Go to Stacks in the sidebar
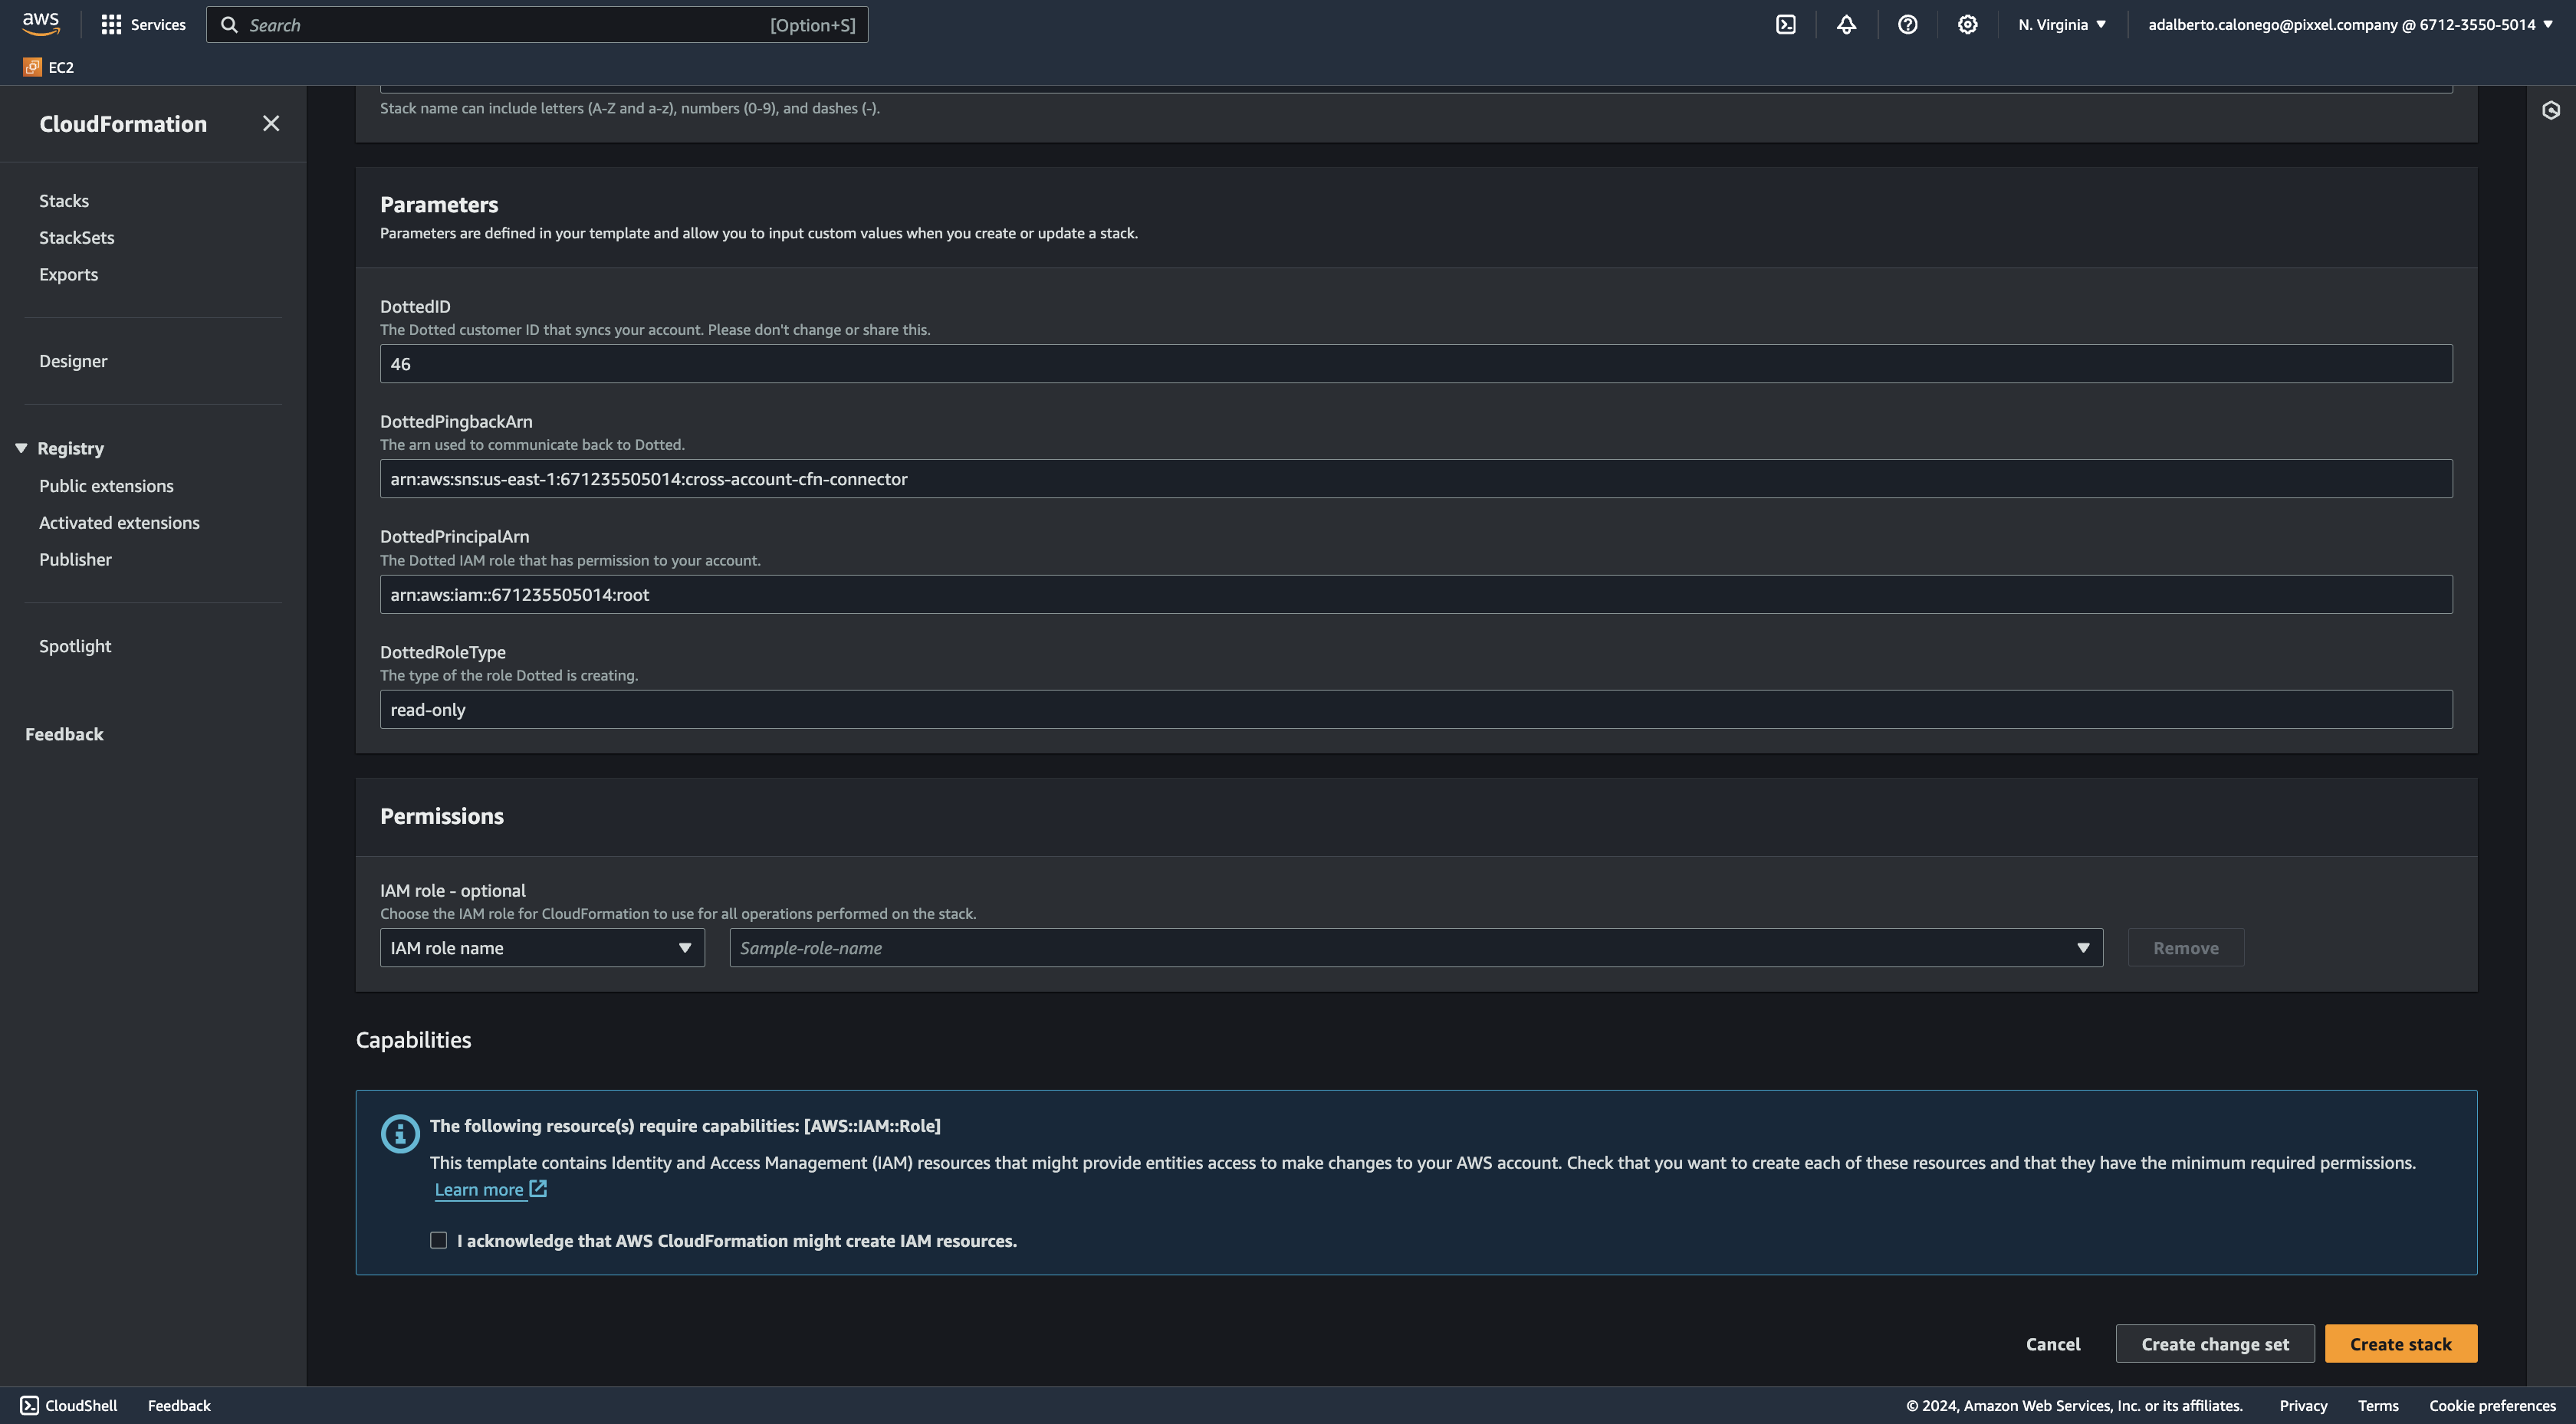2576x1424 pixels. 64,201
